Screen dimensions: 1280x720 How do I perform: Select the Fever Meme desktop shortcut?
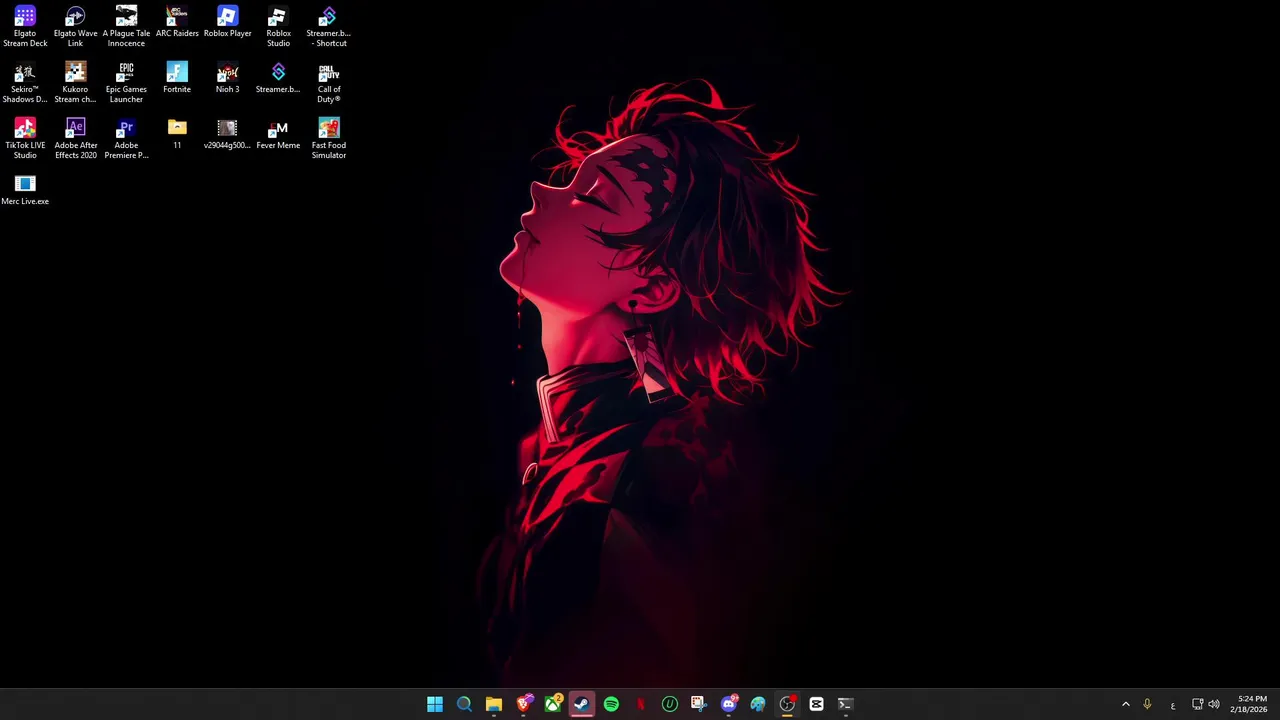(x=278, y=134)
